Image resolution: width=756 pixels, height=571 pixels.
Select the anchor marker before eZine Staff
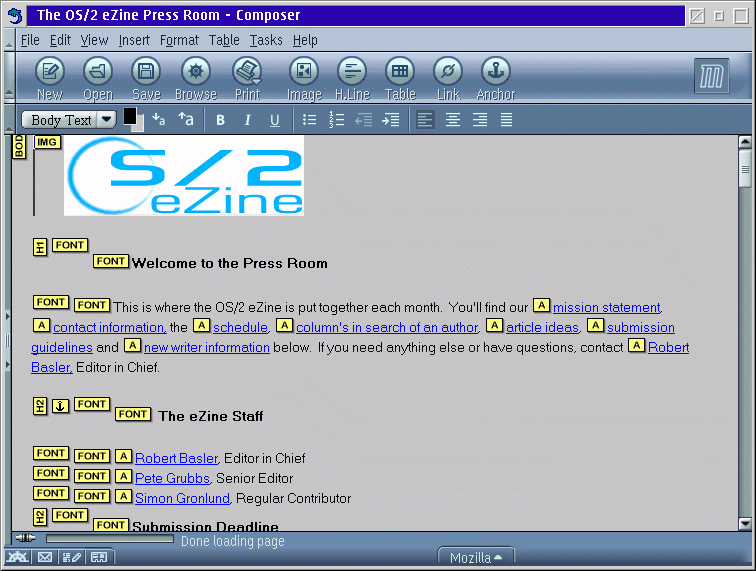tap(60, 406)
